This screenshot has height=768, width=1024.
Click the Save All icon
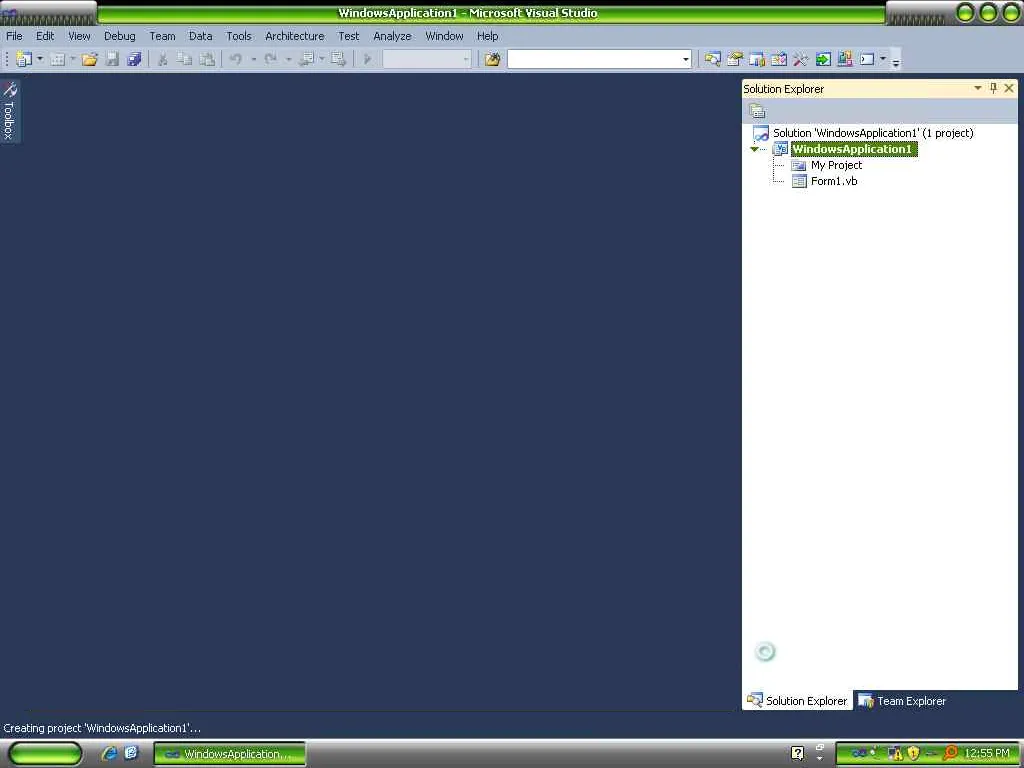click(135, 59)
